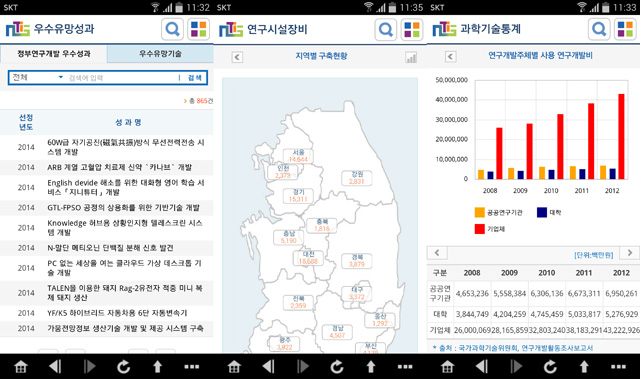This screenshot has width=640, height=379.
Task: Select the 충북 1,816 region label
Action: click(x=322, y=225)
